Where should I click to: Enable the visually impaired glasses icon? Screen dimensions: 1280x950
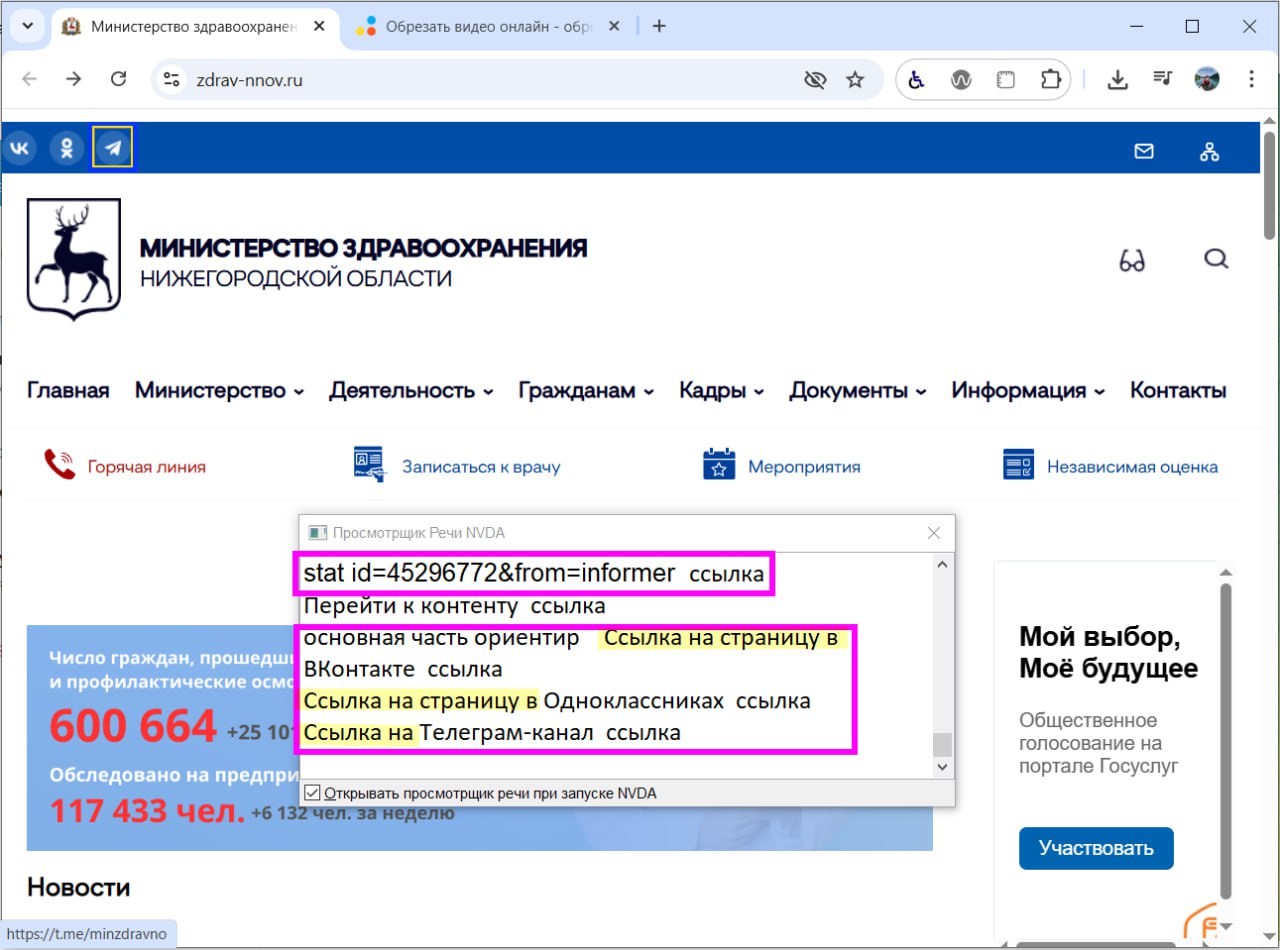point(1132,262)
